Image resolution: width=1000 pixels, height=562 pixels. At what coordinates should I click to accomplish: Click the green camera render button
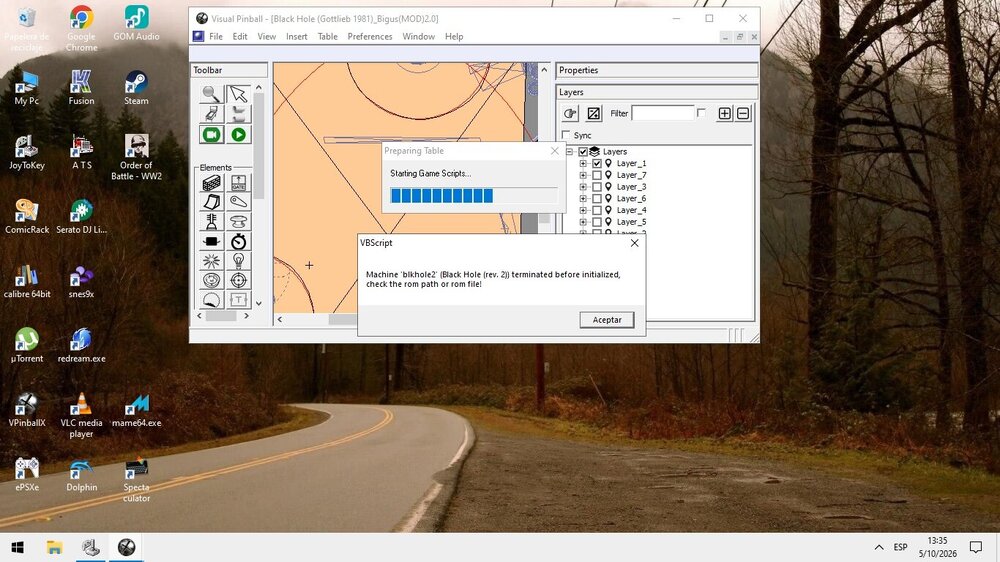pos(211,135)
